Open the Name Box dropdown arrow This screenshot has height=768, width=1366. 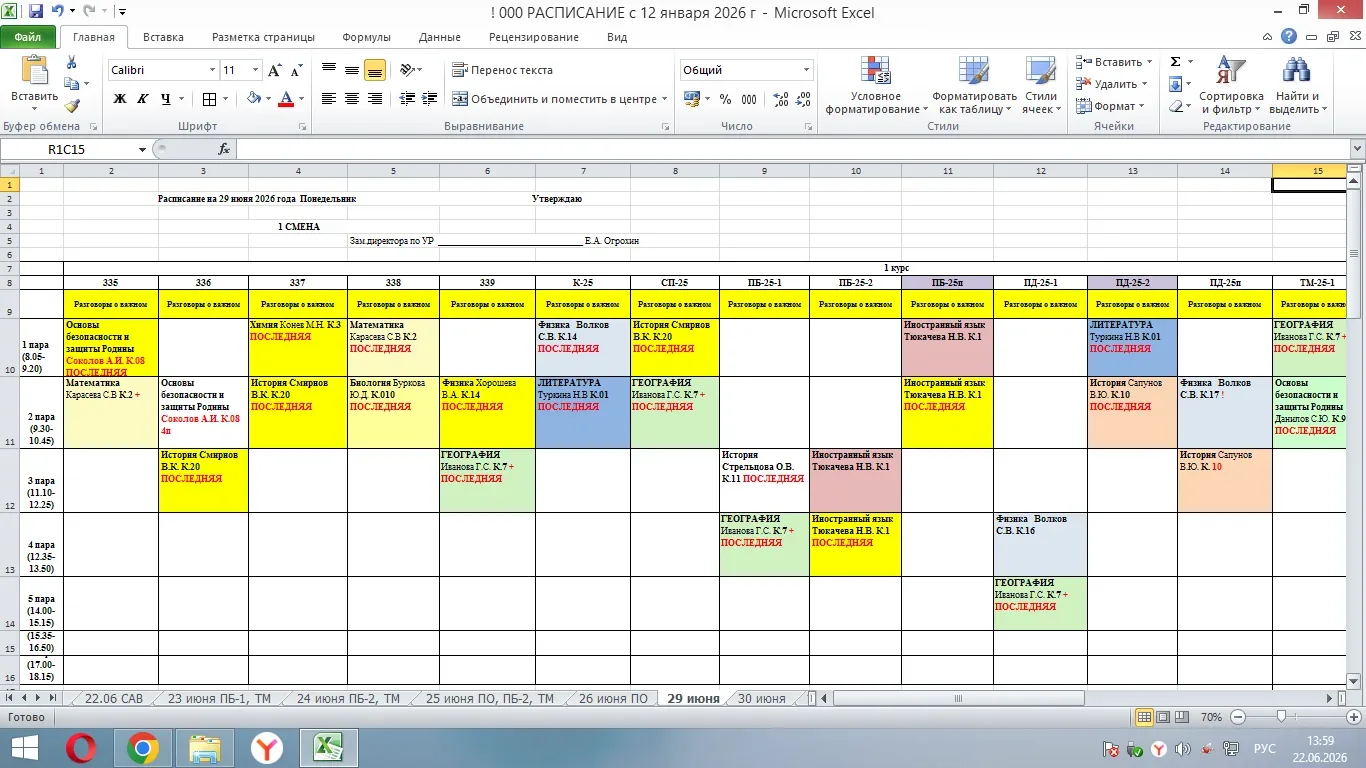tap(143, 149)
